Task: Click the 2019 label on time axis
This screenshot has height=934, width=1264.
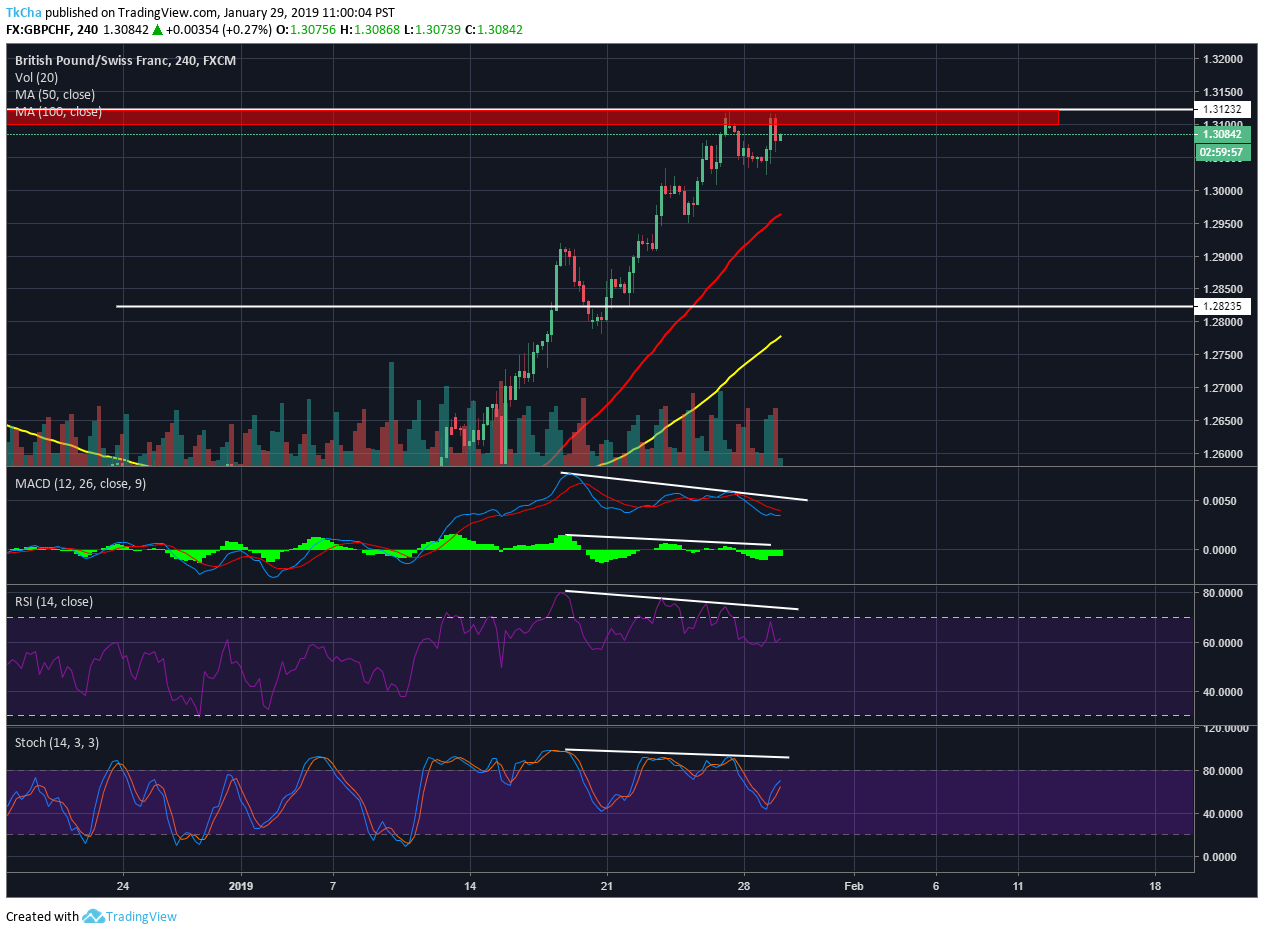Action: tap(241, 886)
